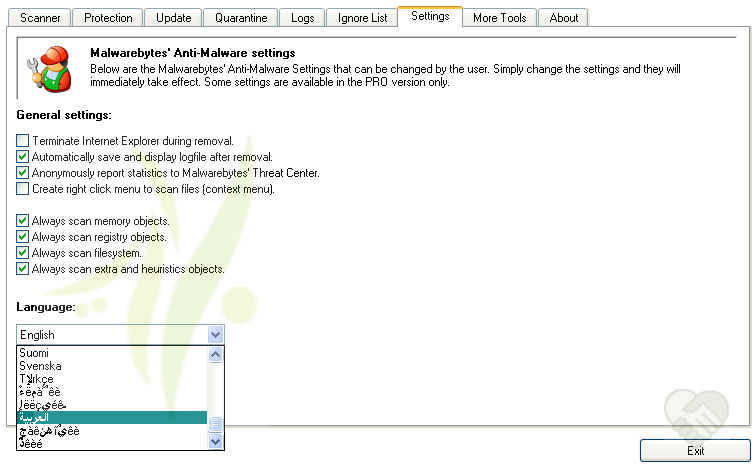Screen dimensions: 755x467
Task: Open the About tab
Action: click(563, 18)
